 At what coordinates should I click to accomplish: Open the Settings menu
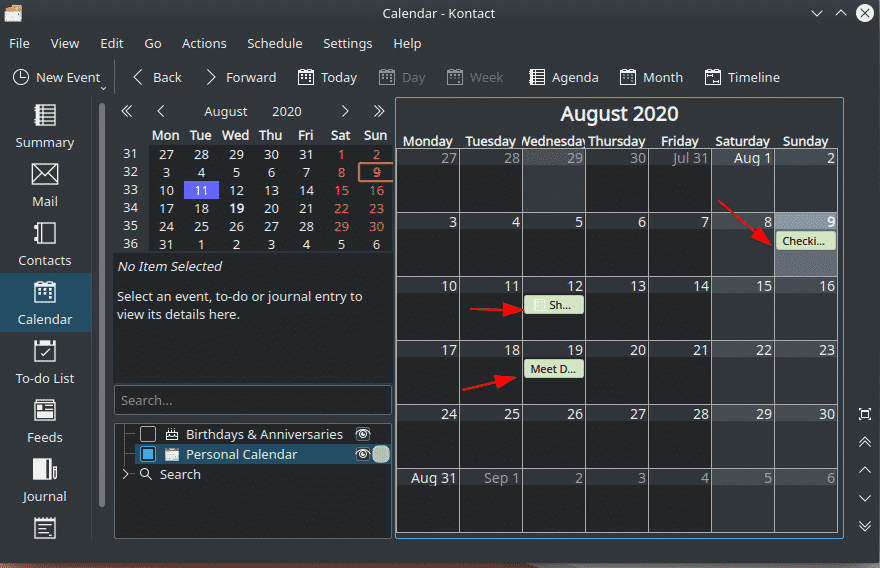point(347,44)
